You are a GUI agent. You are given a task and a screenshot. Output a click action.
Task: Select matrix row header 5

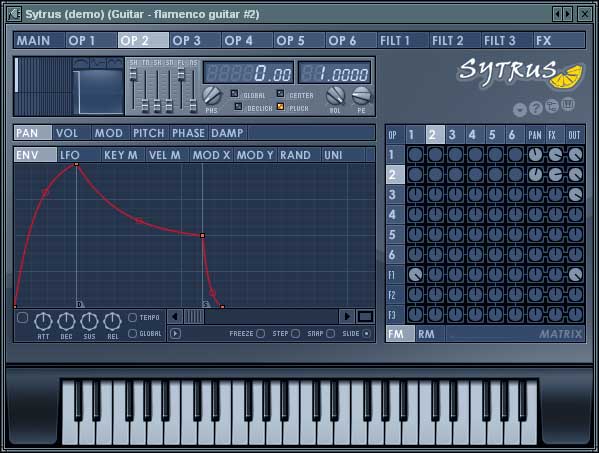coord(395,235)
